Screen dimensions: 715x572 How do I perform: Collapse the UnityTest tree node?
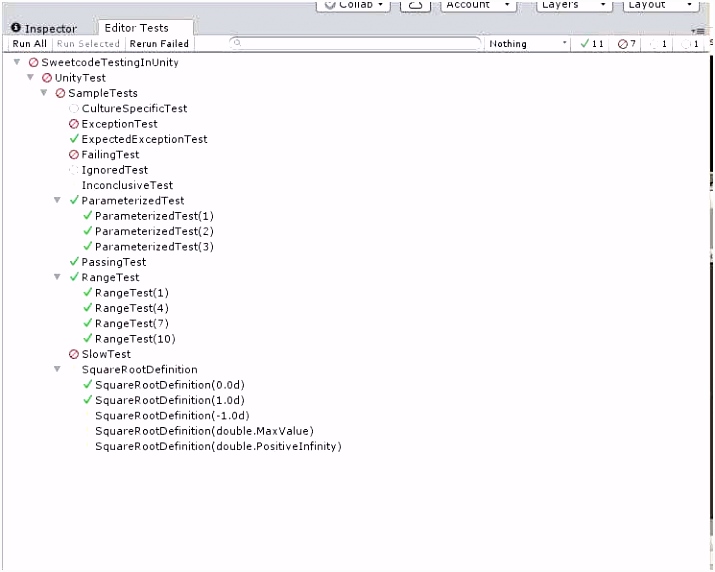pos(31,78)
